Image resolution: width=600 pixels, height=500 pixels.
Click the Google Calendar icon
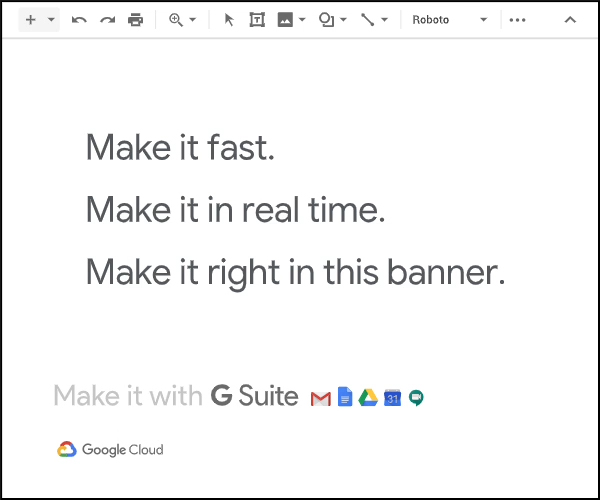pyautogui.click(x=392, y=398)
